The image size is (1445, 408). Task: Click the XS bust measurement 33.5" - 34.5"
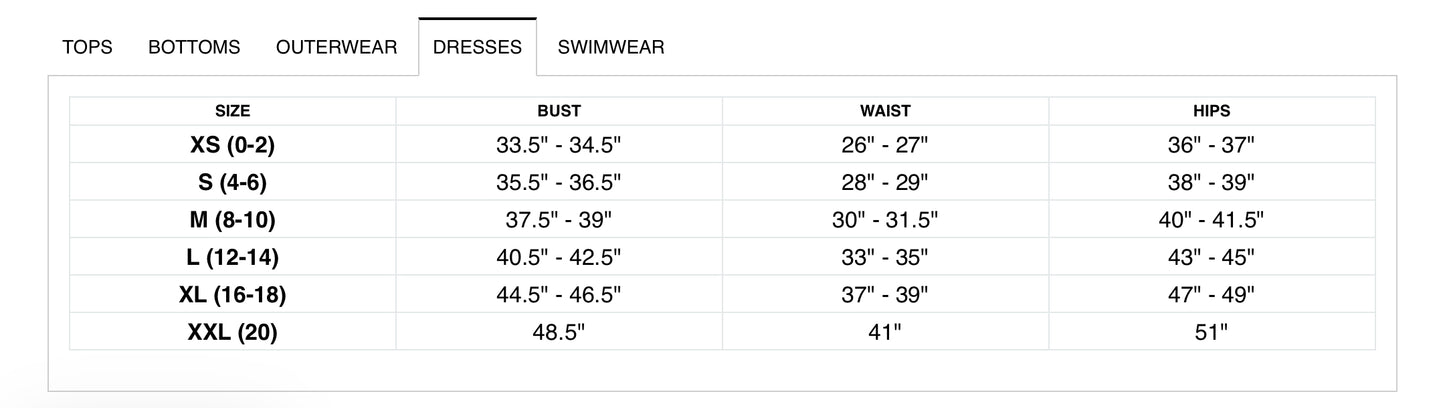pos(558,145)
